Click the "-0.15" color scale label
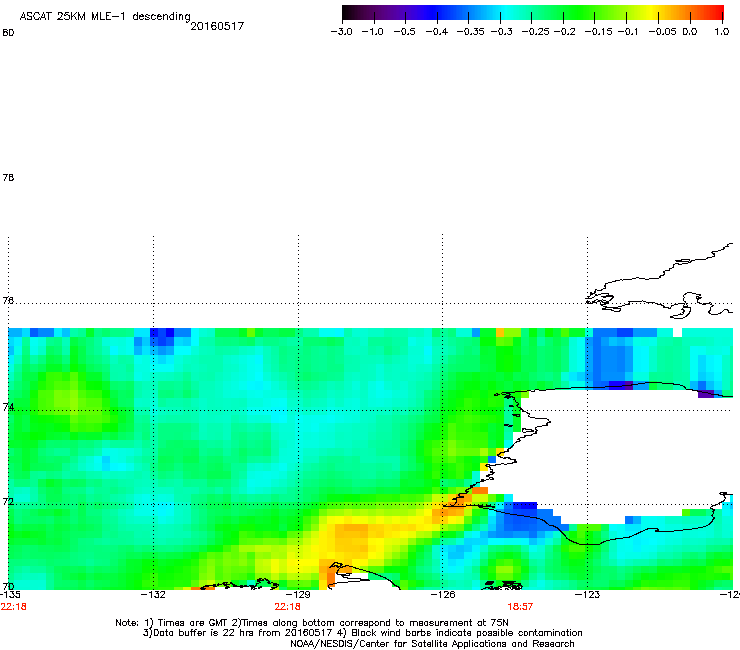 pos(598,32)
